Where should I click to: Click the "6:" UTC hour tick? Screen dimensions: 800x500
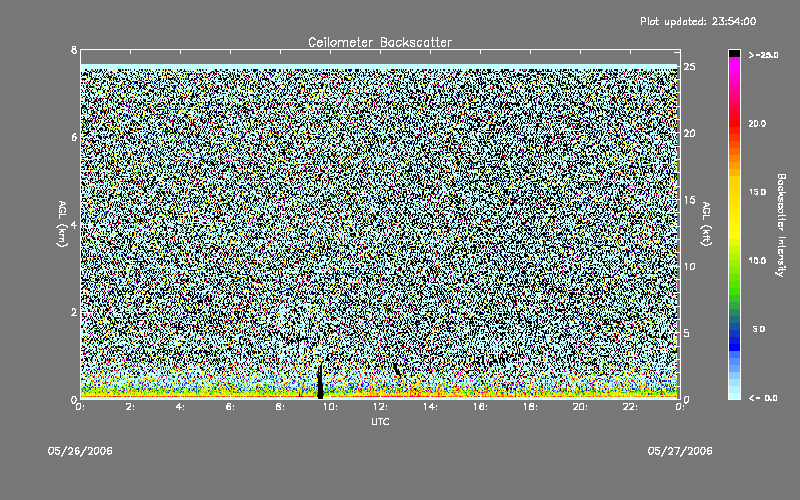click(x=230, y=407)
